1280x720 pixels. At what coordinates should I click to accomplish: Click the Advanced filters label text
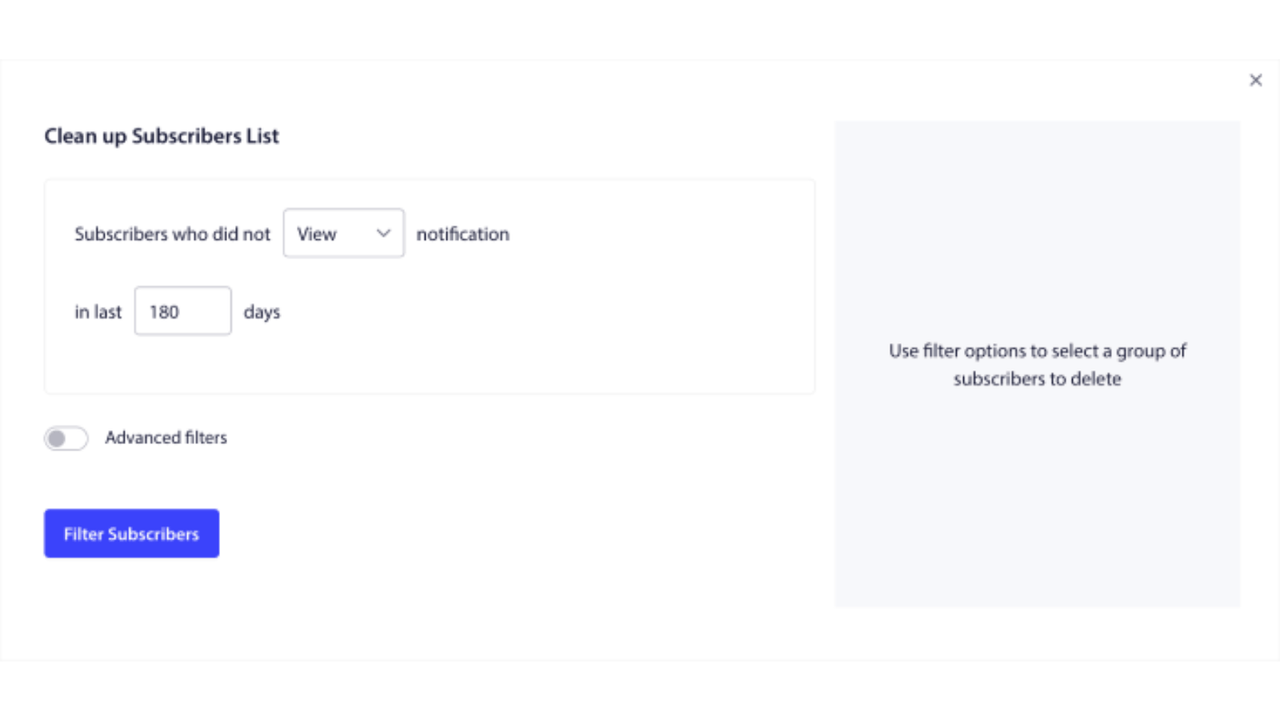tap(166, 437)
